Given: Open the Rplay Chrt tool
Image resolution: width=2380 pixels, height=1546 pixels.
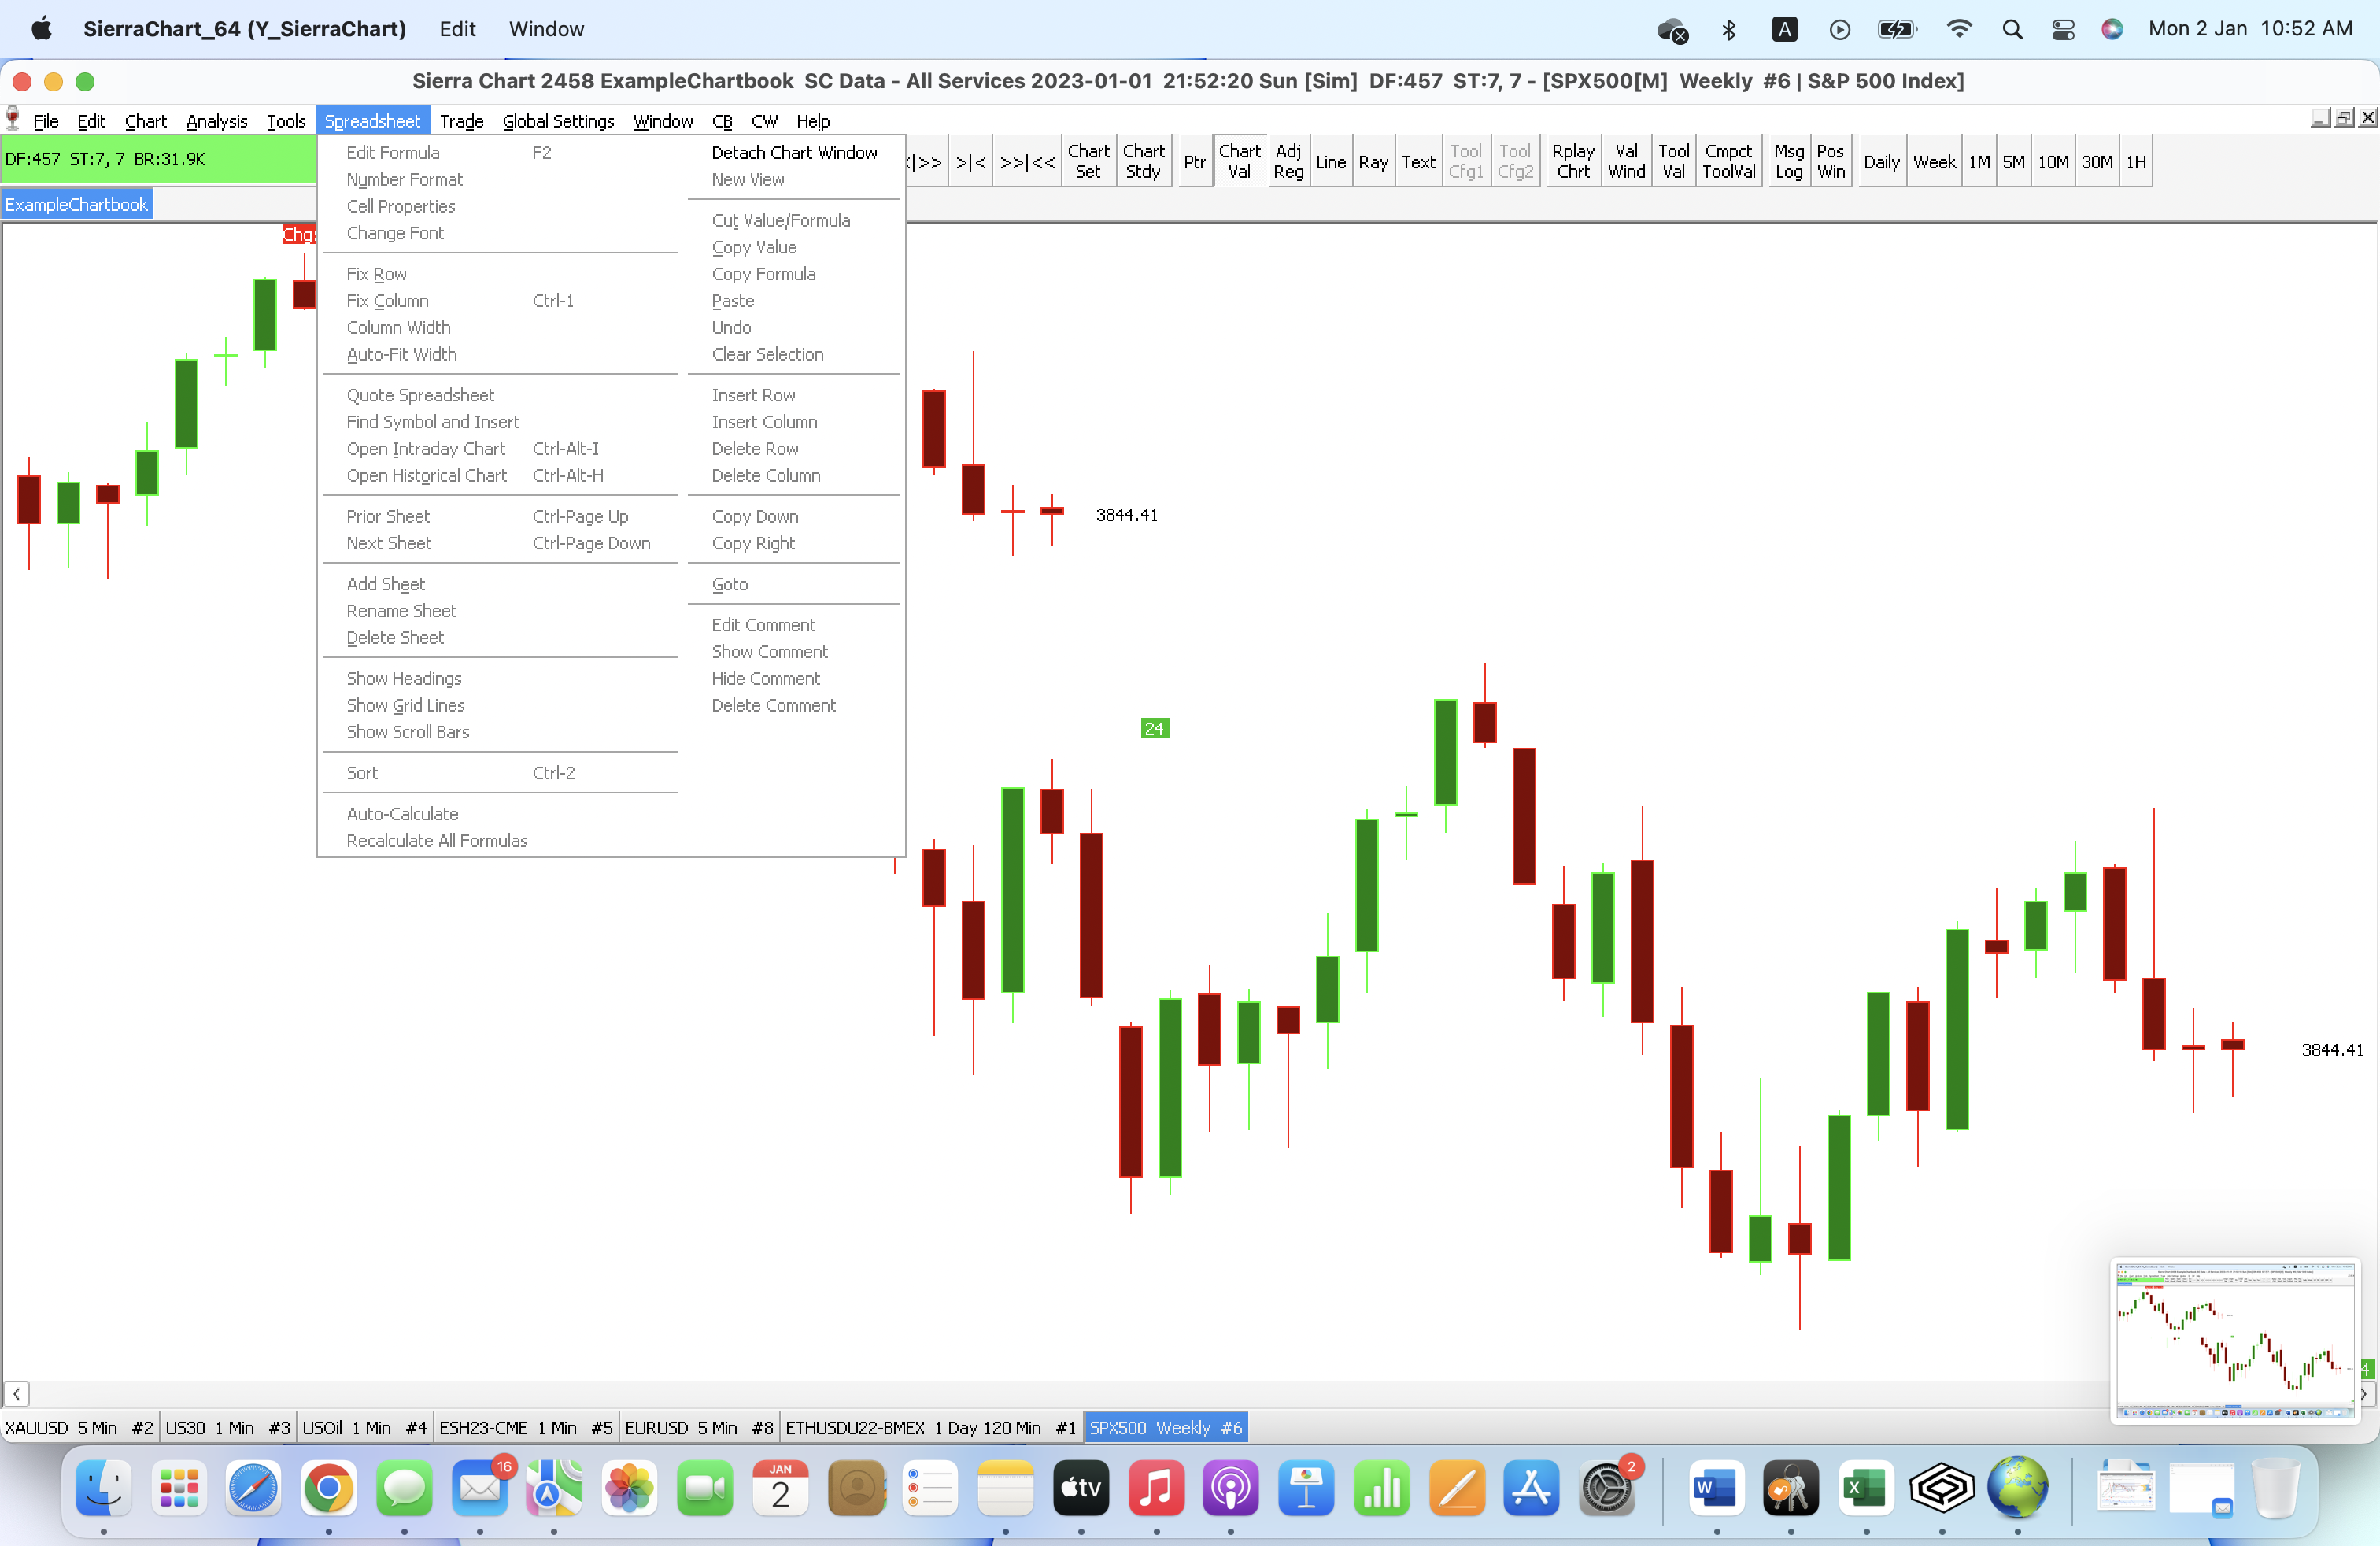Looking at the screenshot, I should (x=1572, y=161).
